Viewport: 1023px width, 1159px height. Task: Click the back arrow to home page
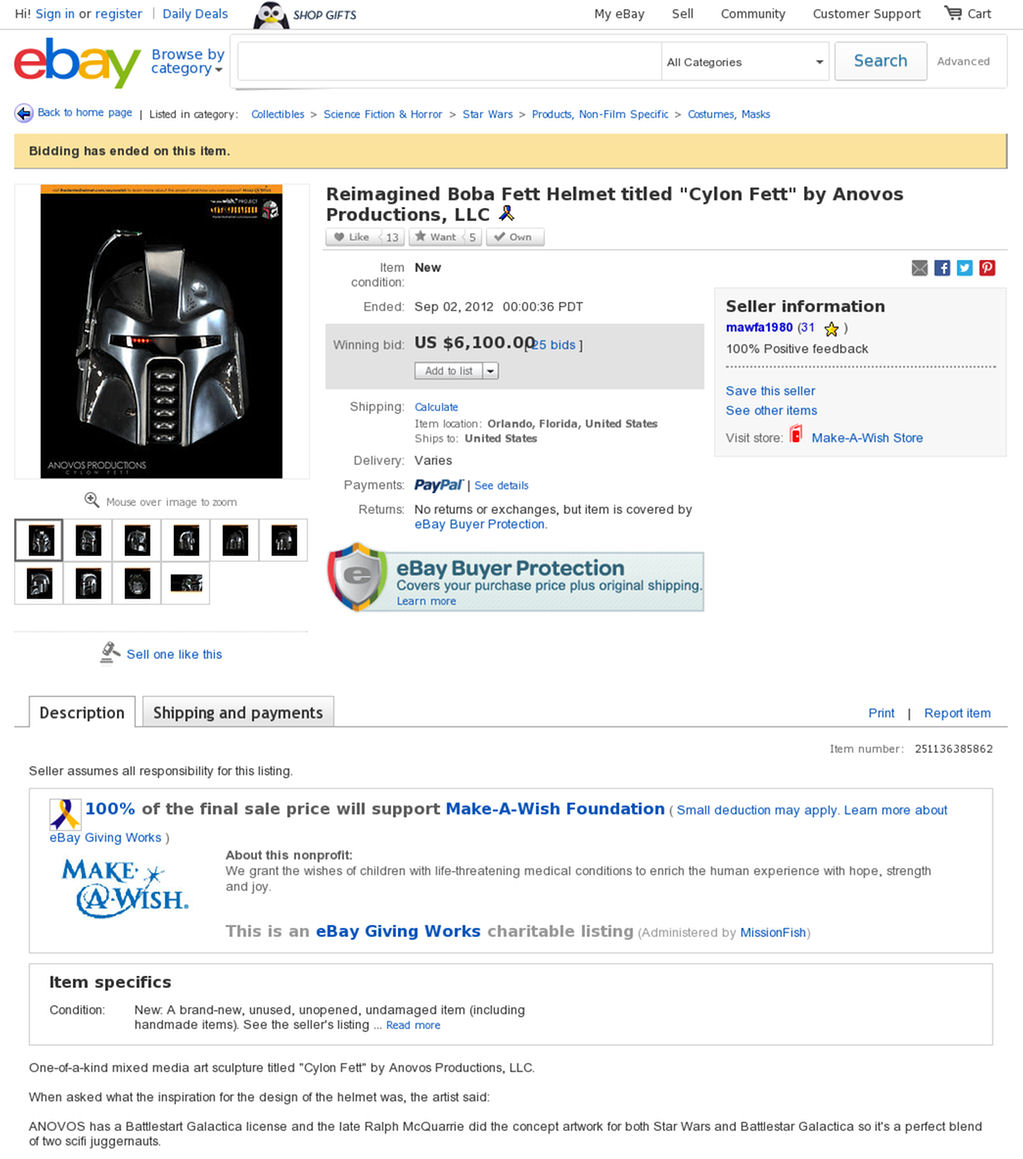tap(24, 113)
